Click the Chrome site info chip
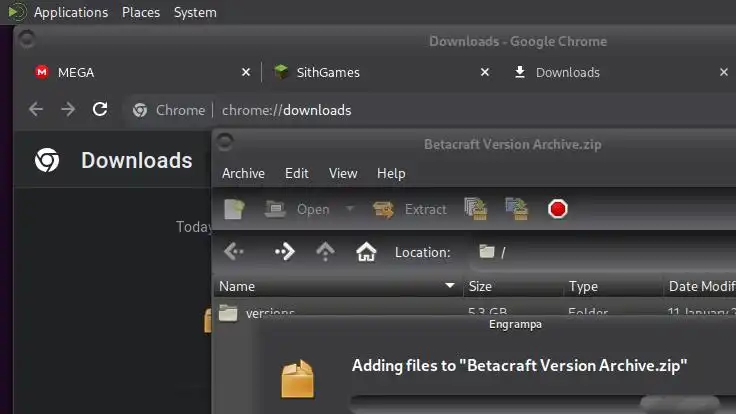The width and height of the screenshot is (736, 414). pyautogui.click(x=169, y=110)
